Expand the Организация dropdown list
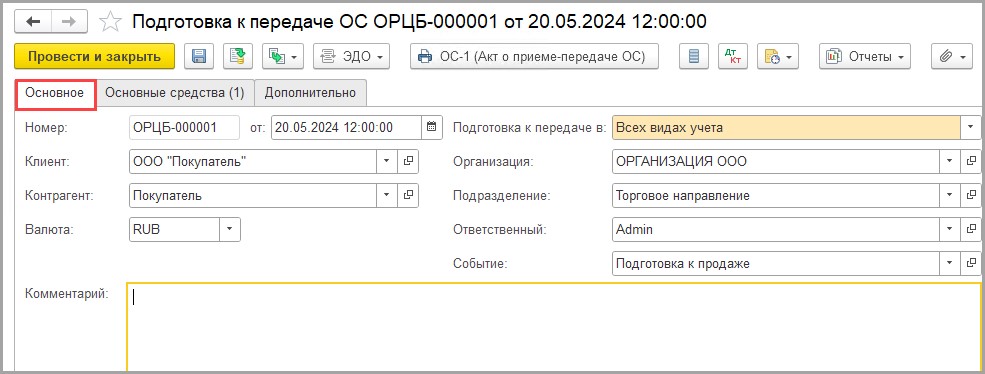 click(950, 162)
